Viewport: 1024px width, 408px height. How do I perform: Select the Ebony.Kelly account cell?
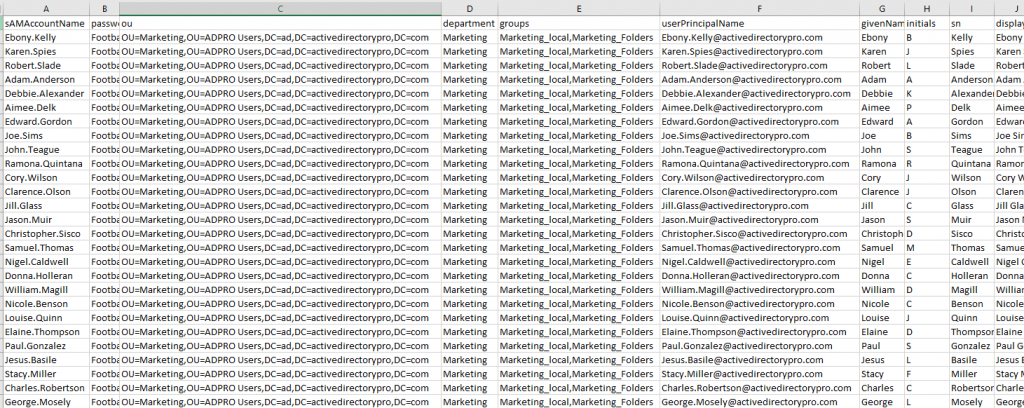(x=46, y=37)
